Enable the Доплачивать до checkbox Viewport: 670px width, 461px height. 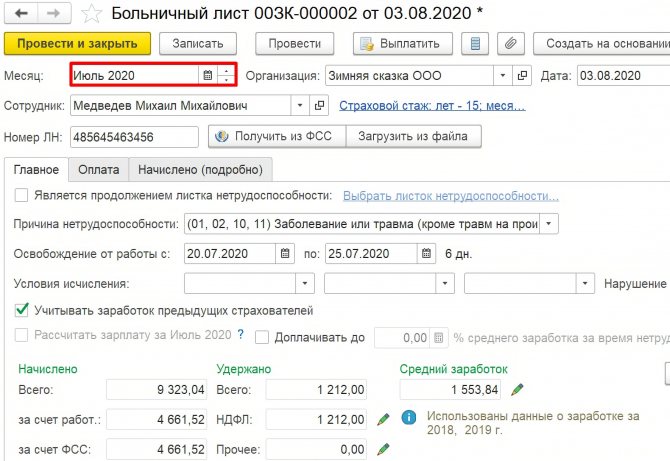262,336
